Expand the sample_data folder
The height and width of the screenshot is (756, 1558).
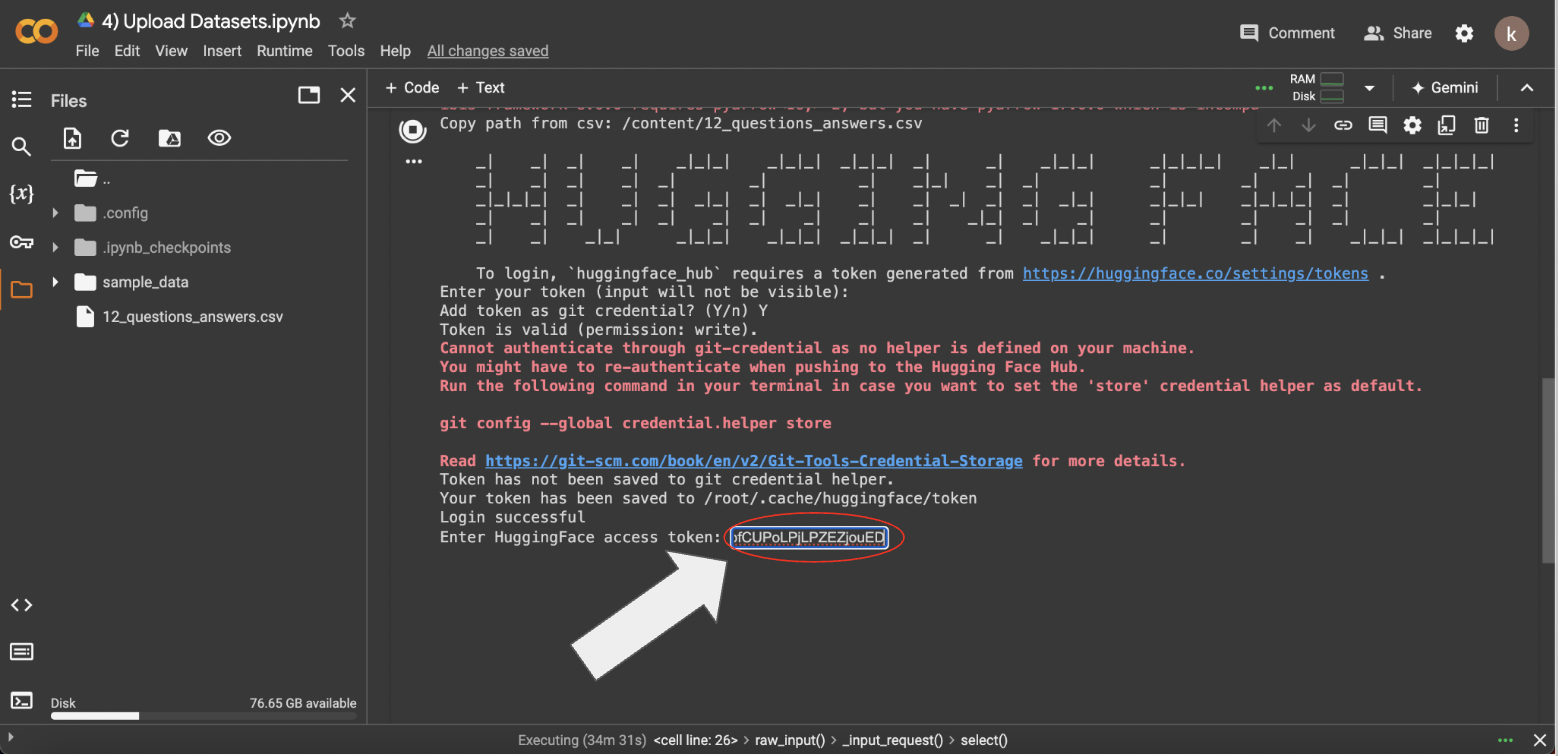56,282
